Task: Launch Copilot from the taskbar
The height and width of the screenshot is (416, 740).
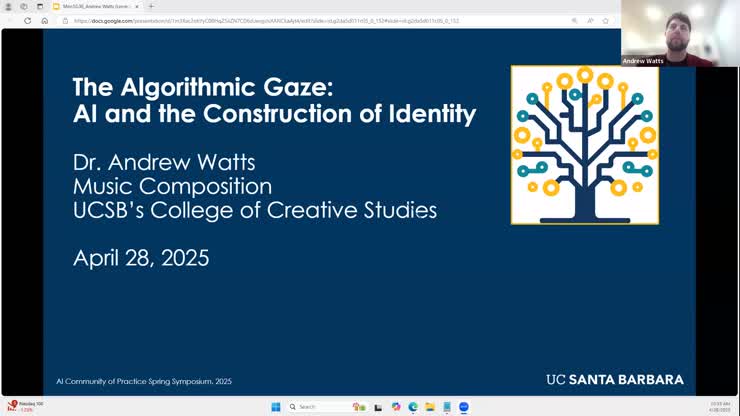Action: [396, 407]
